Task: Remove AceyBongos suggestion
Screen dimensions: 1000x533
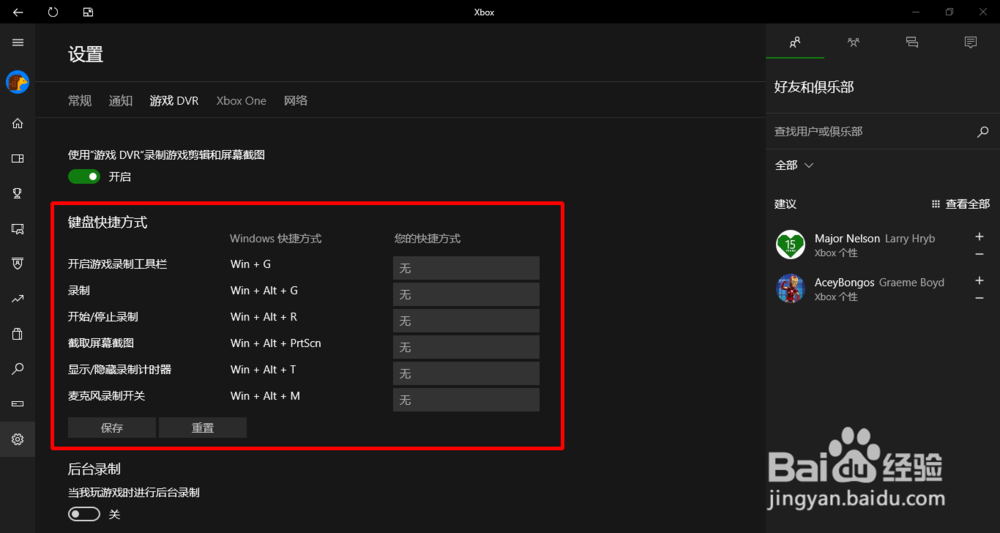Action: click(x=980, y=298)
